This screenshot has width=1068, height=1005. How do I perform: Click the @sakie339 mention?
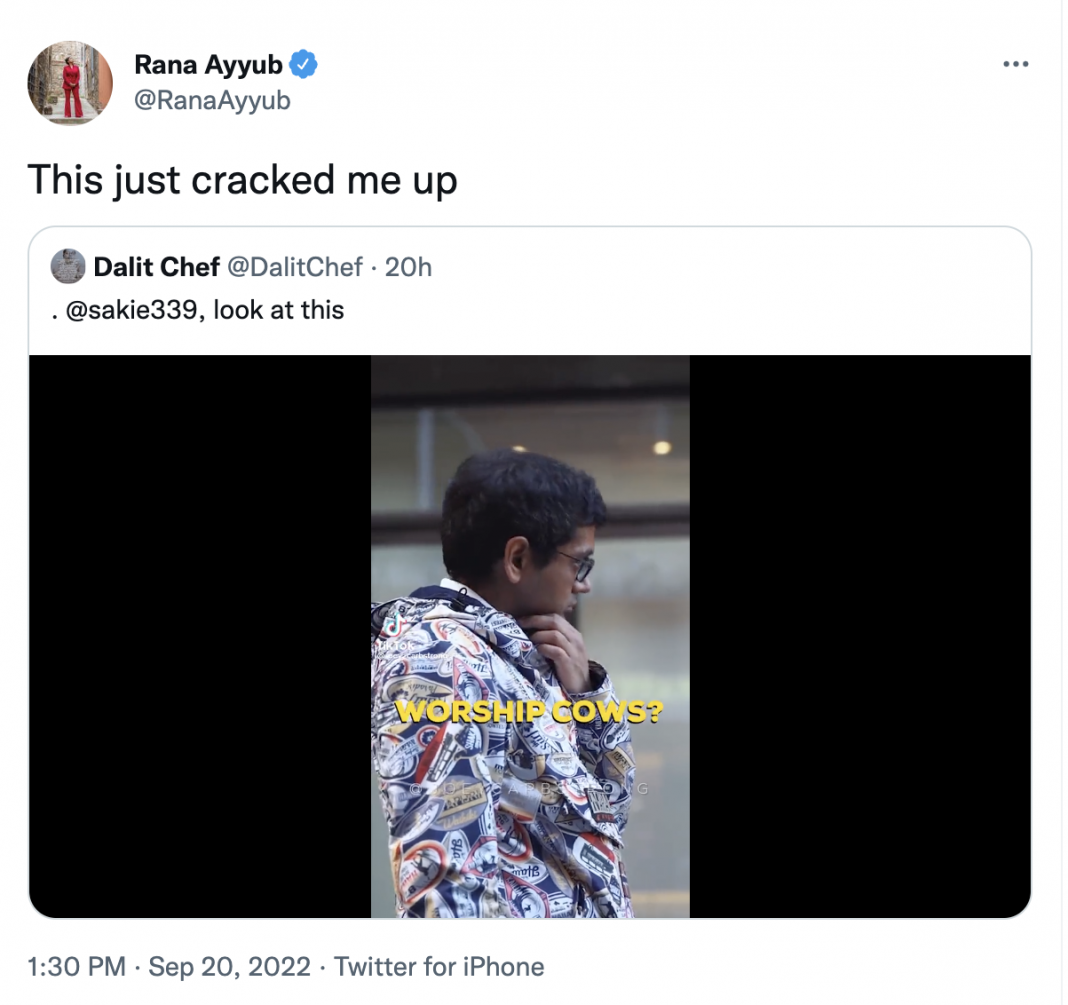pyautogui.click(x=131, y=310)
